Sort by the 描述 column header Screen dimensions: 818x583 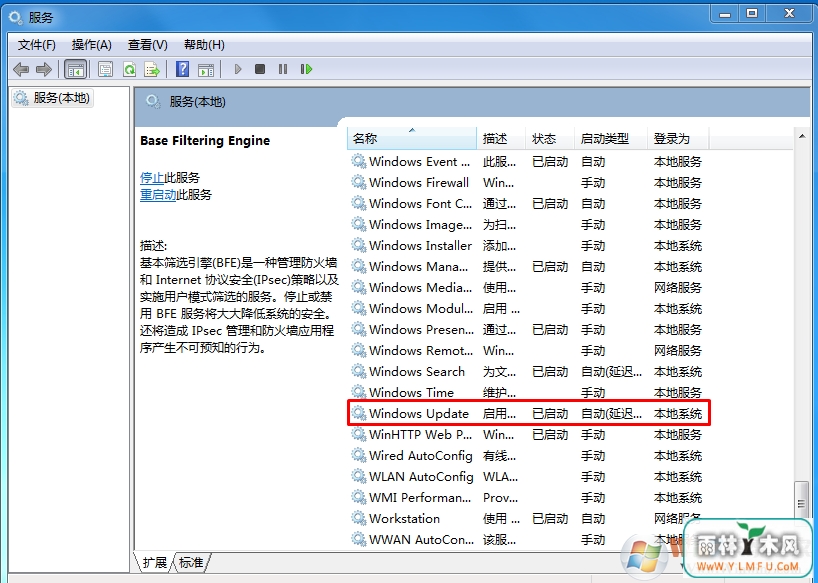501,139
